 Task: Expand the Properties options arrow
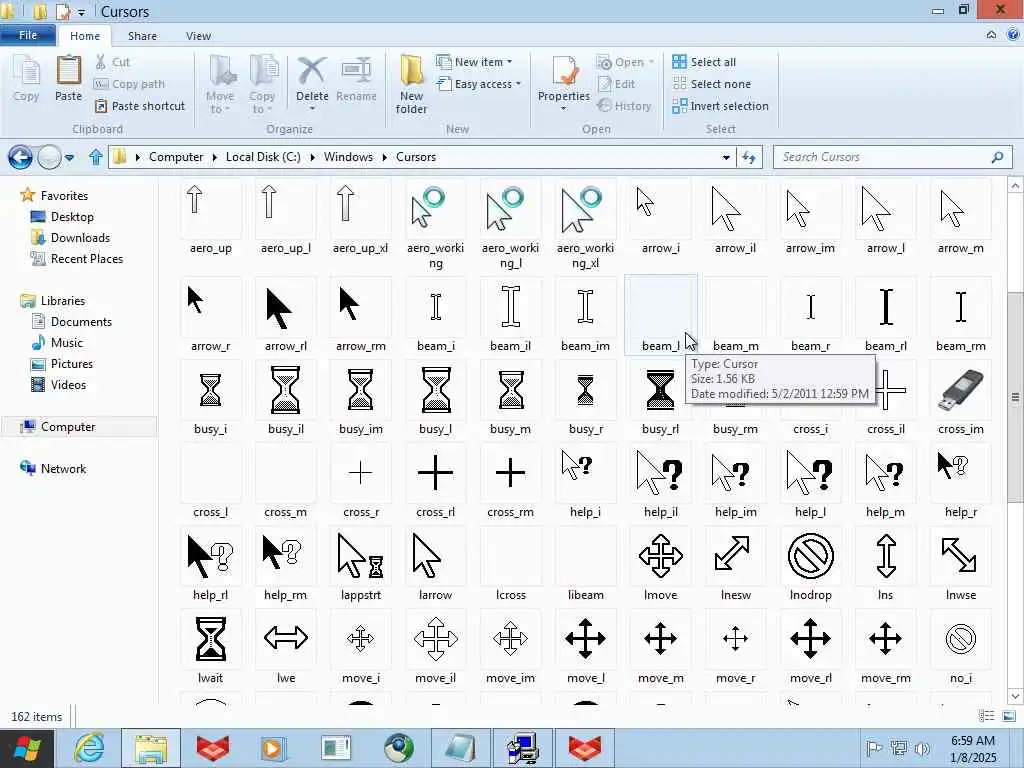coord(564,108)
